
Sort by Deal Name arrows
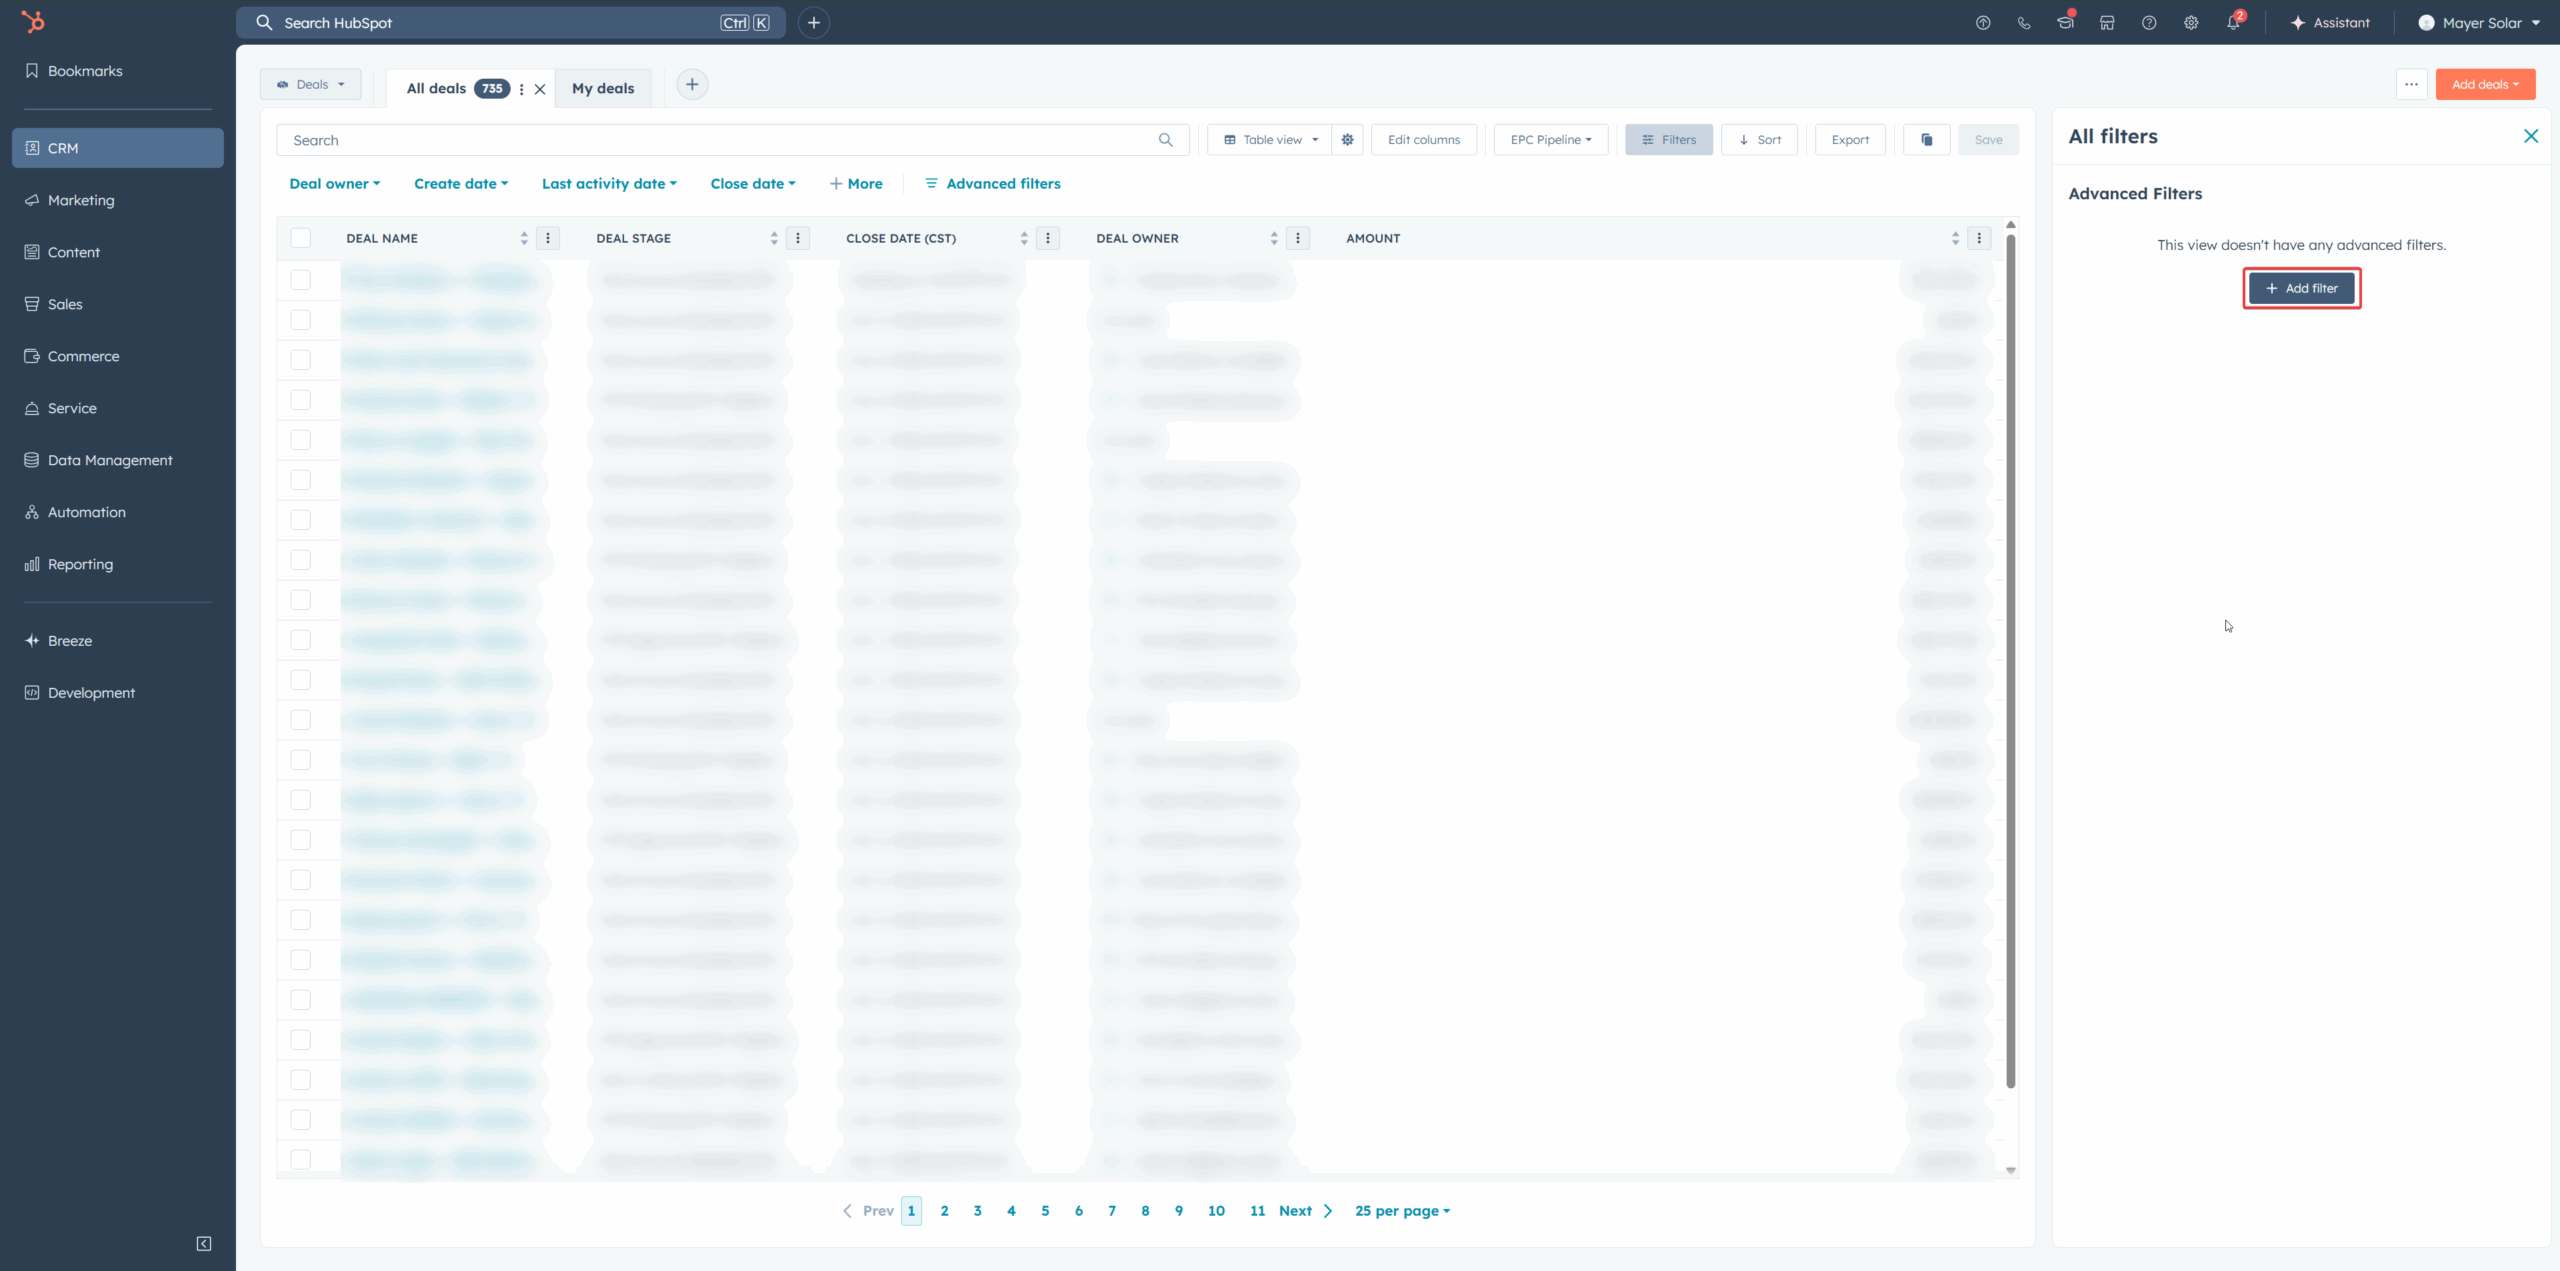(x=524, y=238)
